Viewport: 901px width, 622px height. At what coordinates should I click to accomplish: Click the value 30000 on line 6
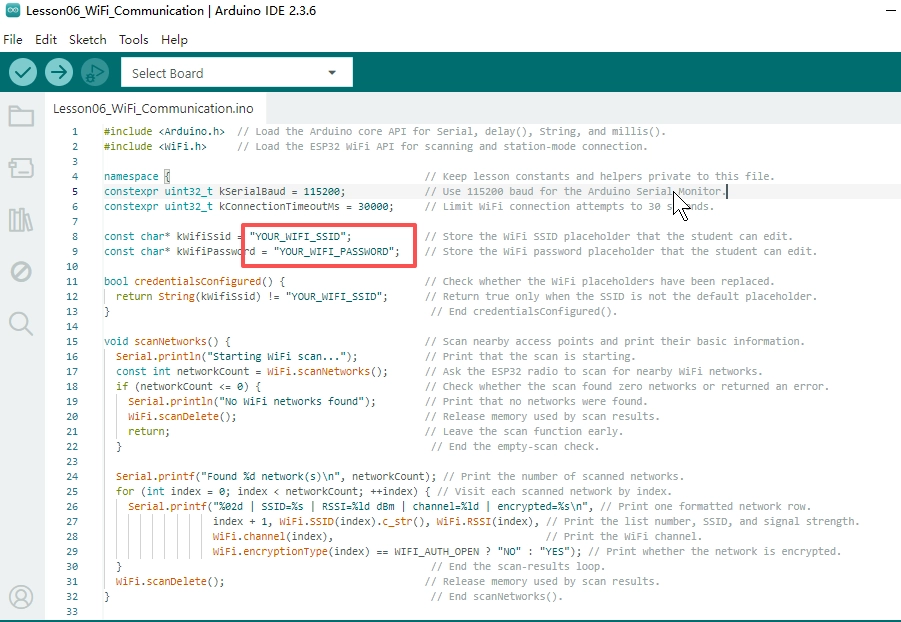[x=373, y=206]
